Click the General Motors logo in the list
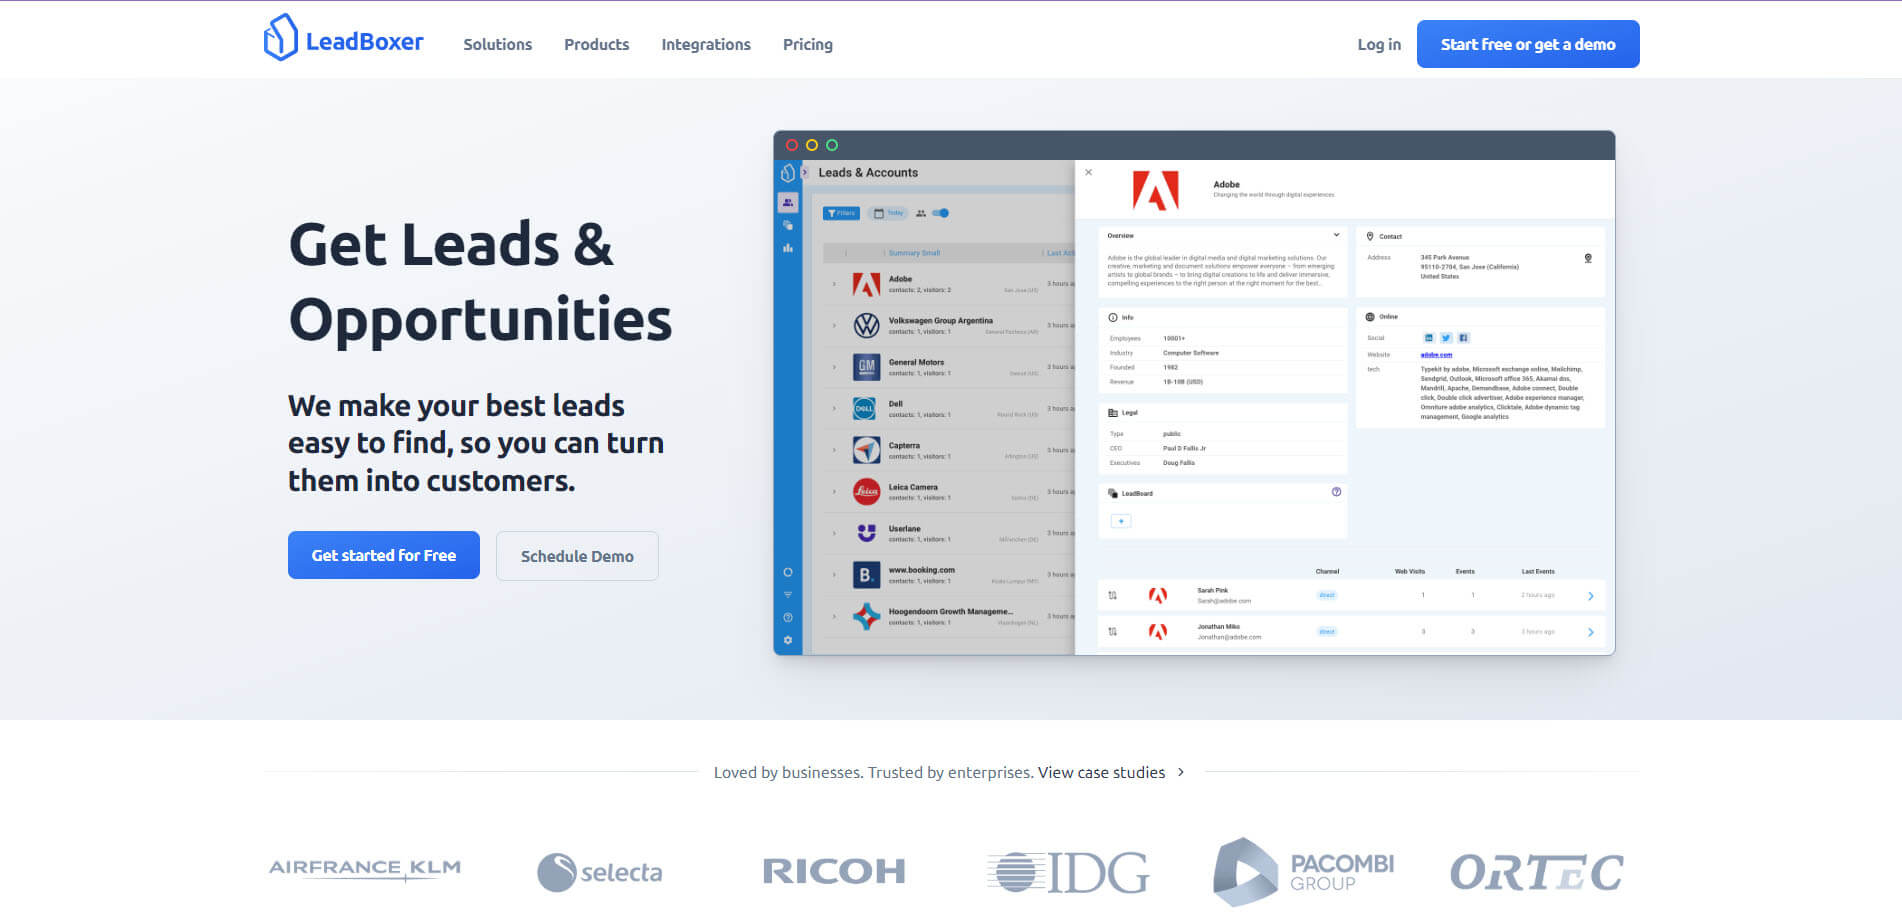Image resolution: width=1902 pixels, height=918 pixels. (866, 367)
